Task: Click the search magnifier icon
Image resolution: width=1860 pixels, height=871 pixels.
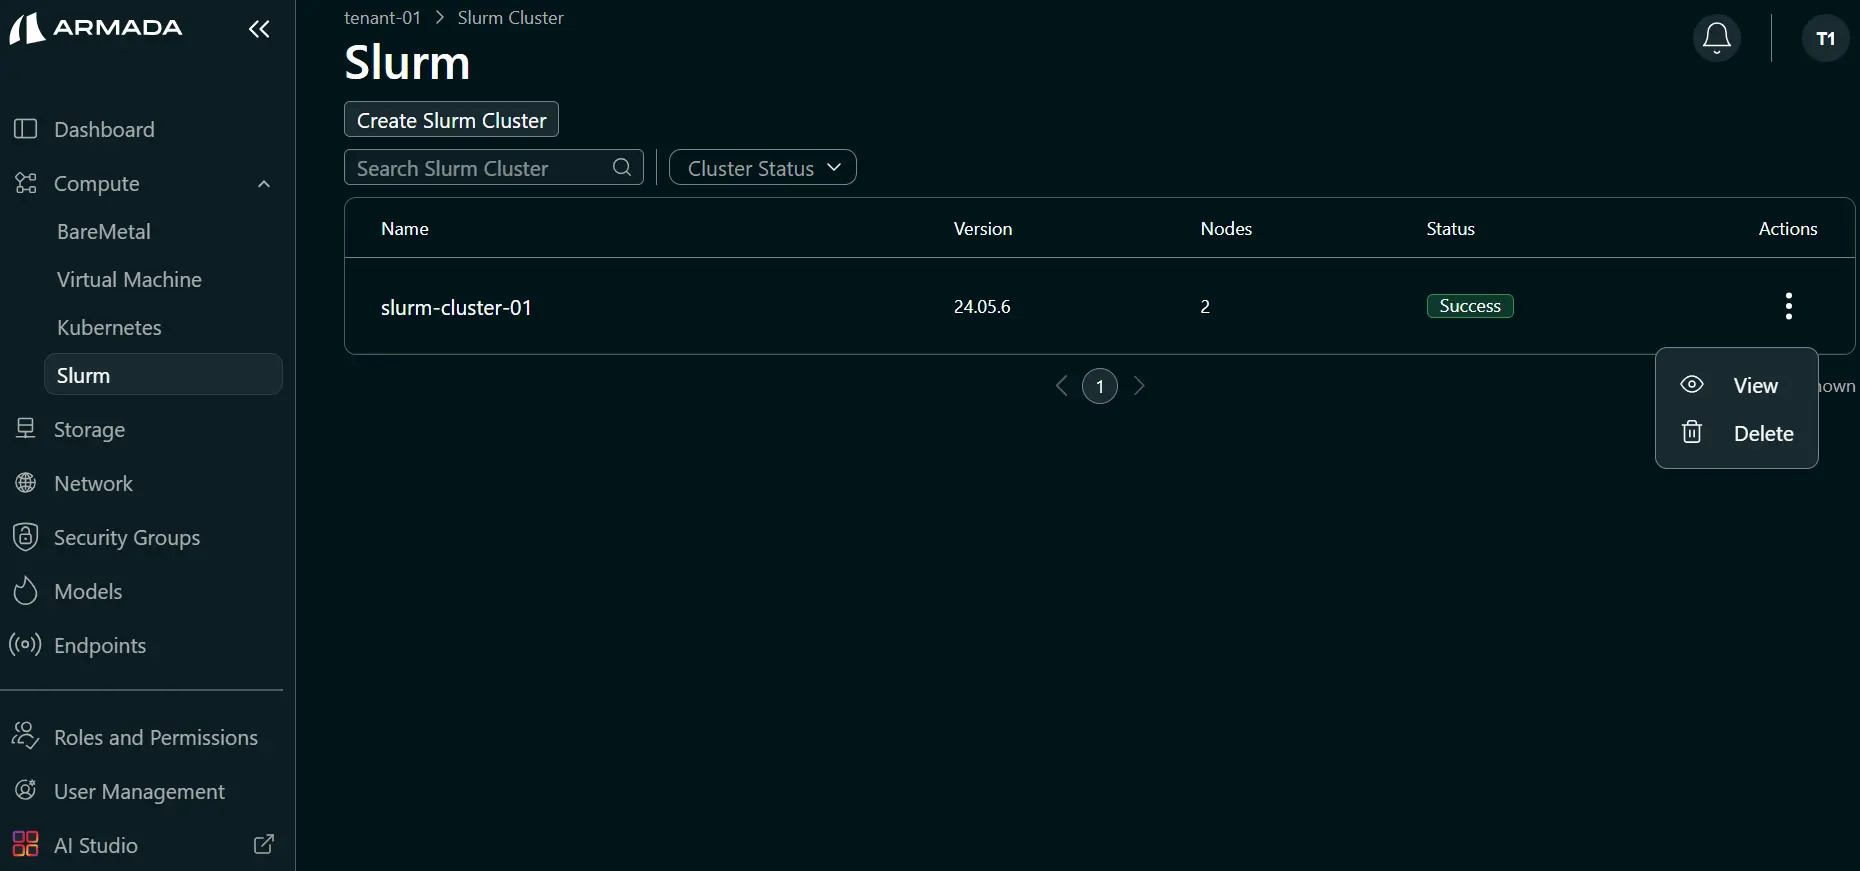Action: [622, 167]
